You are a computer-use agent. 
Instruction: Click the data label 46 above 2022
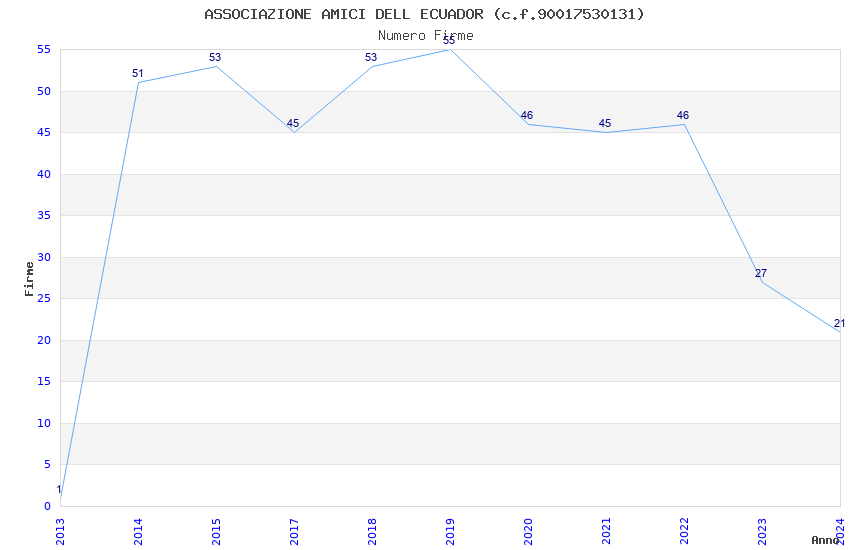pyautogui.click(x=683, y=115)
